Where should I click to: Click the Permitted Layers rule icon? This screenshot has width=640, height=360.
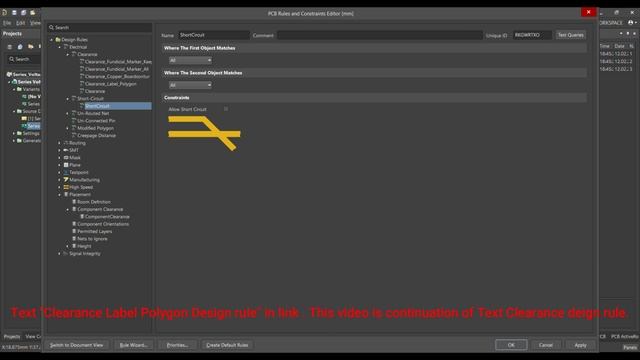click(74, 231)
